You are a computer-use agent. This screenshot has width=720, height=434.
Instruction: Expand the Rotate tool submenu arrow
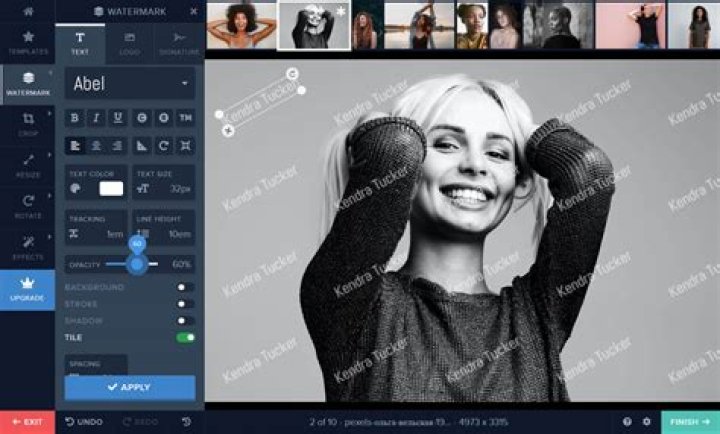pos(50,196)
